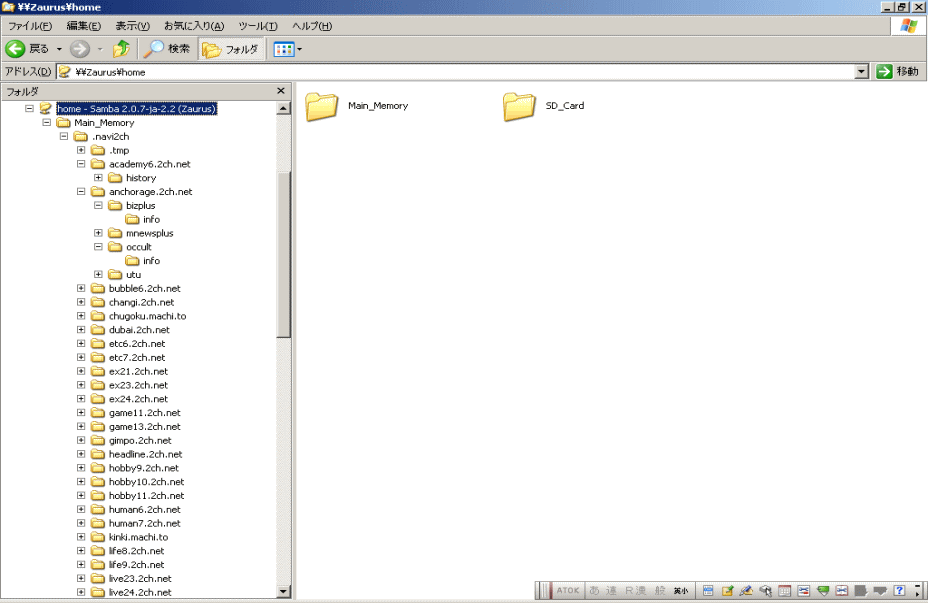
Task: Click the ATOK calendar-style palette icon
Action: [785, 591]
